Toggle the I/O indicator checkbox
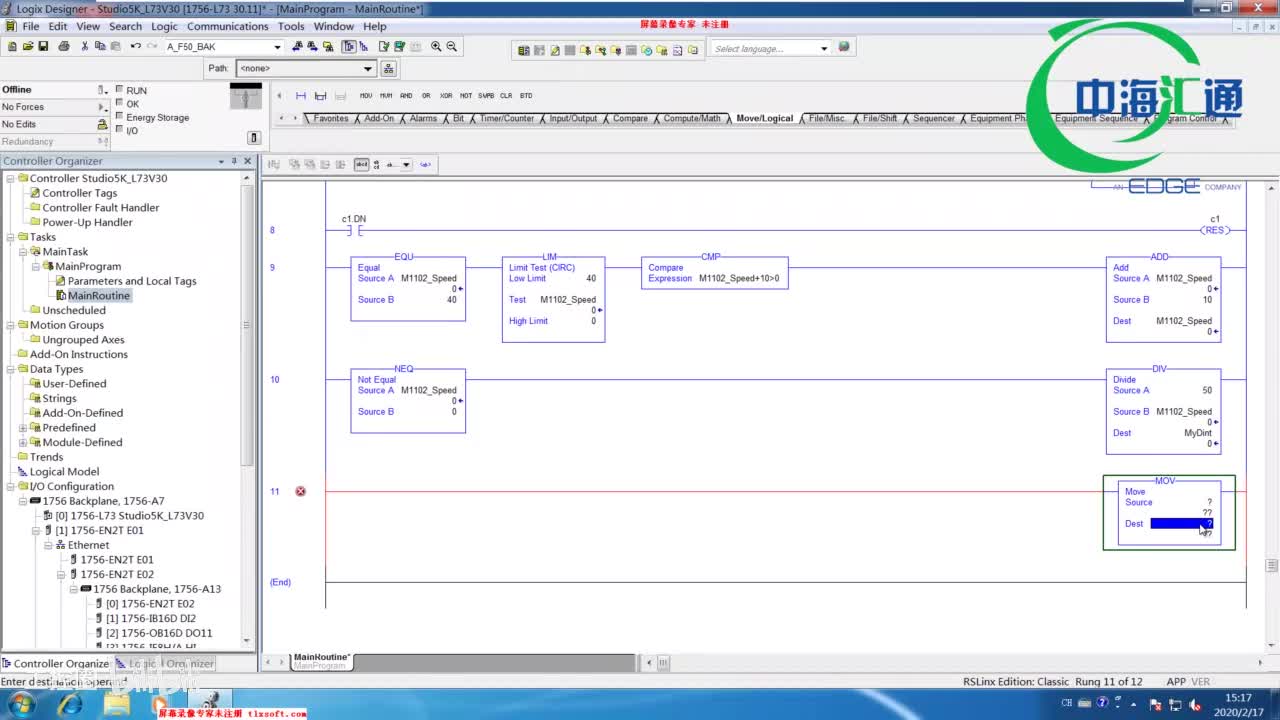This screenshot has height=720, width=1280. coord(120,130)
